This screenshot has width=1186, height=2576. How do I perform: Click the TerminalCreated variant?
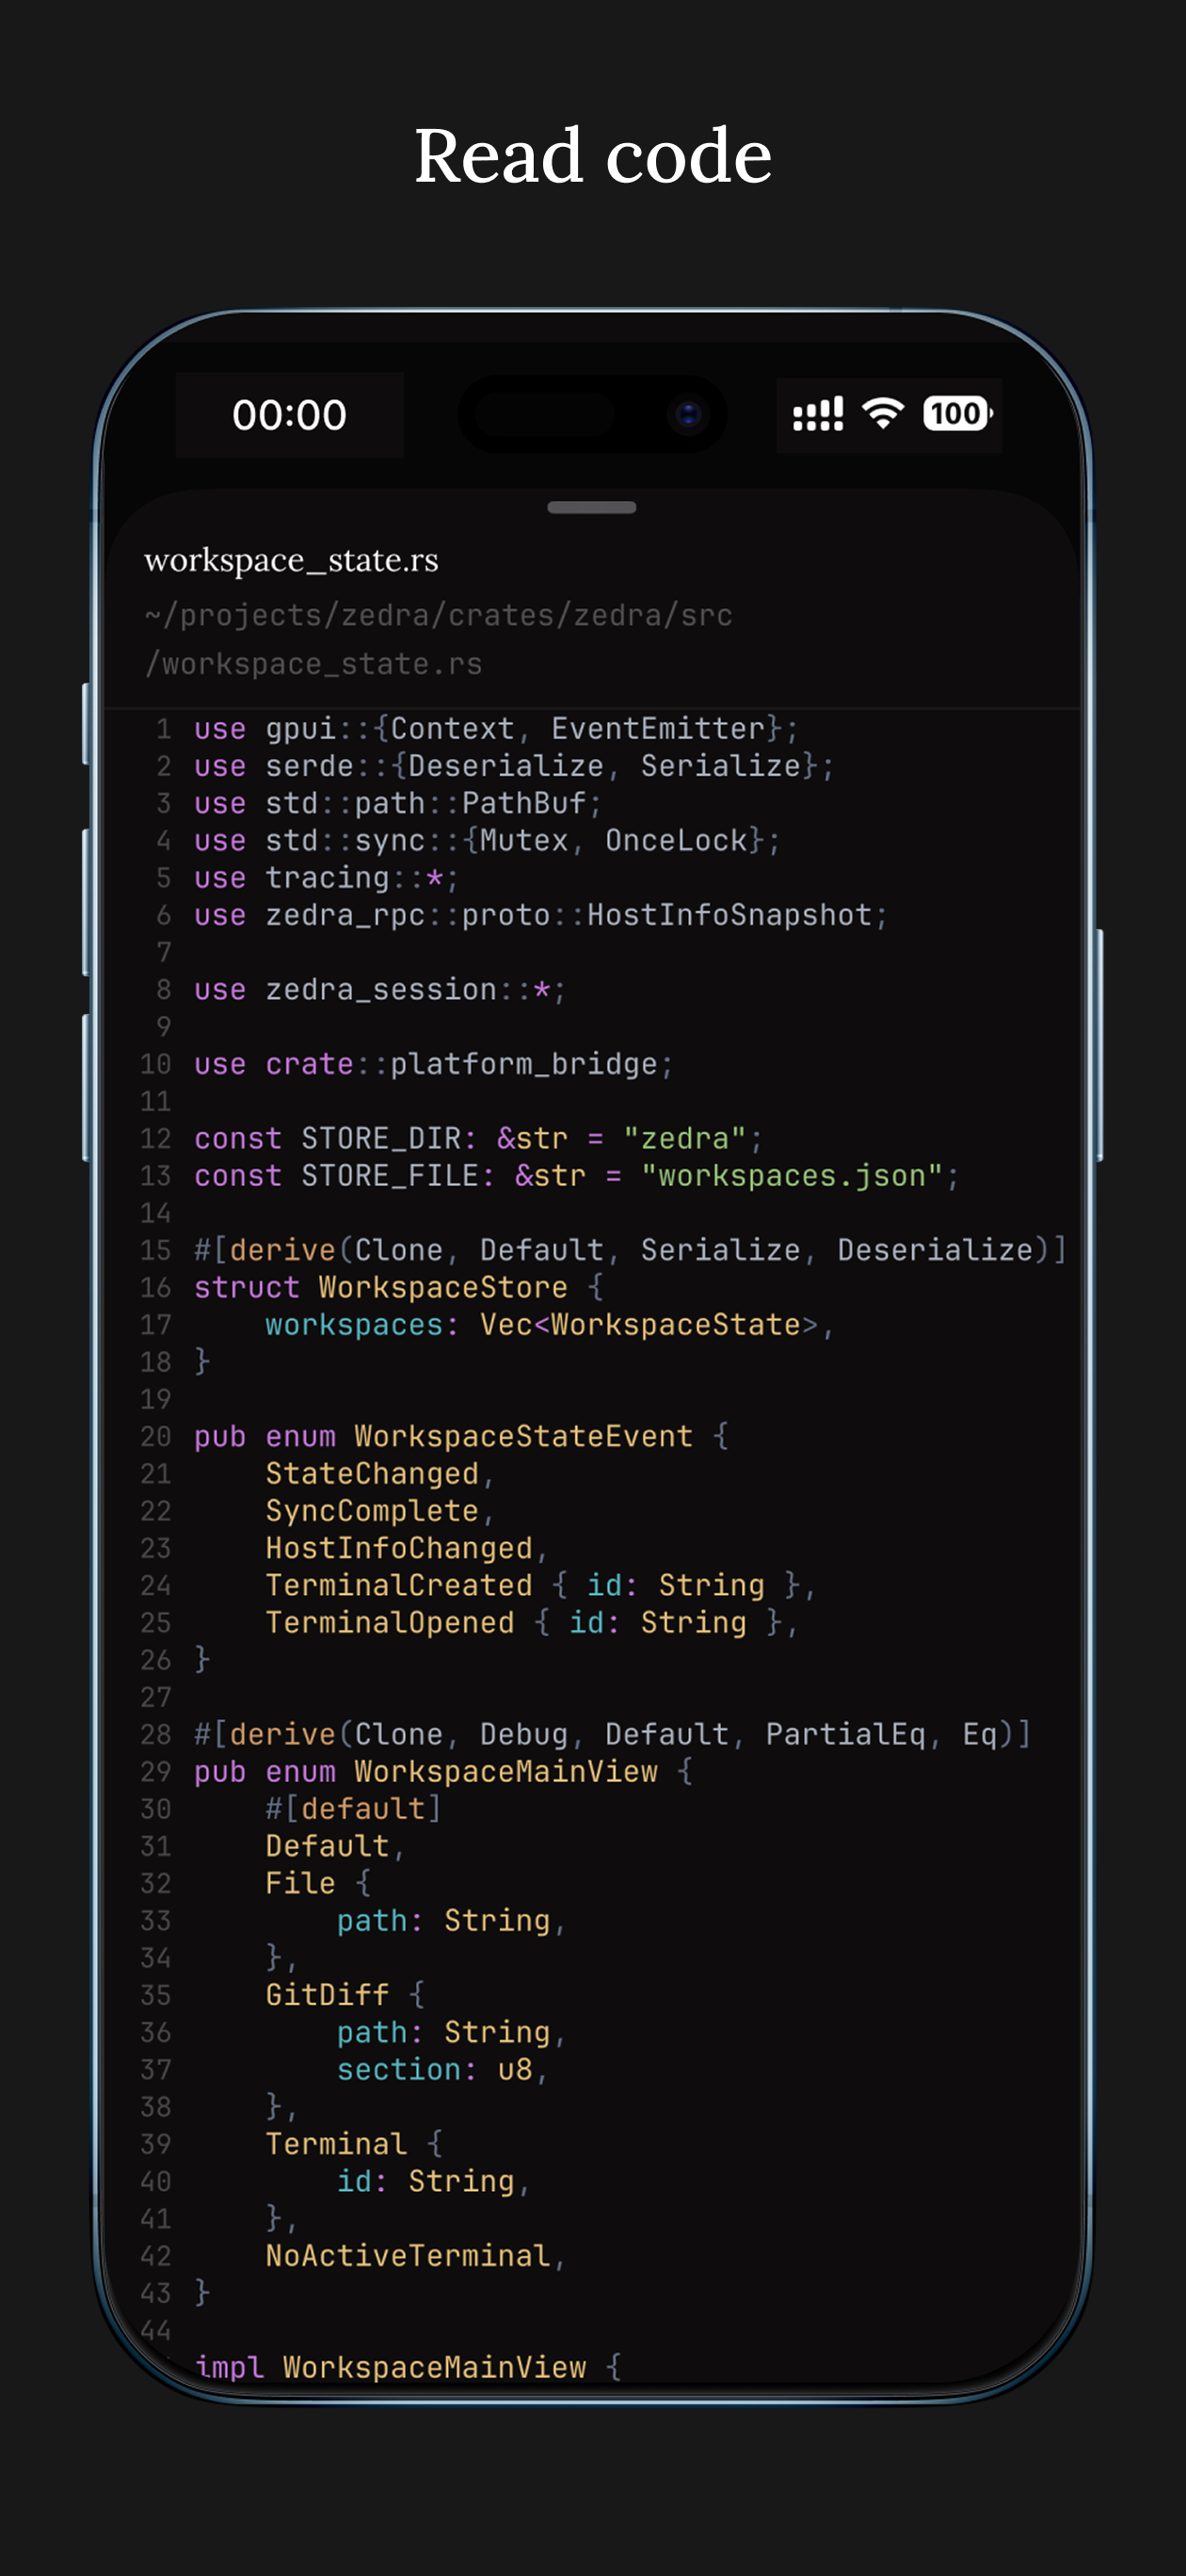[398, 1585]
